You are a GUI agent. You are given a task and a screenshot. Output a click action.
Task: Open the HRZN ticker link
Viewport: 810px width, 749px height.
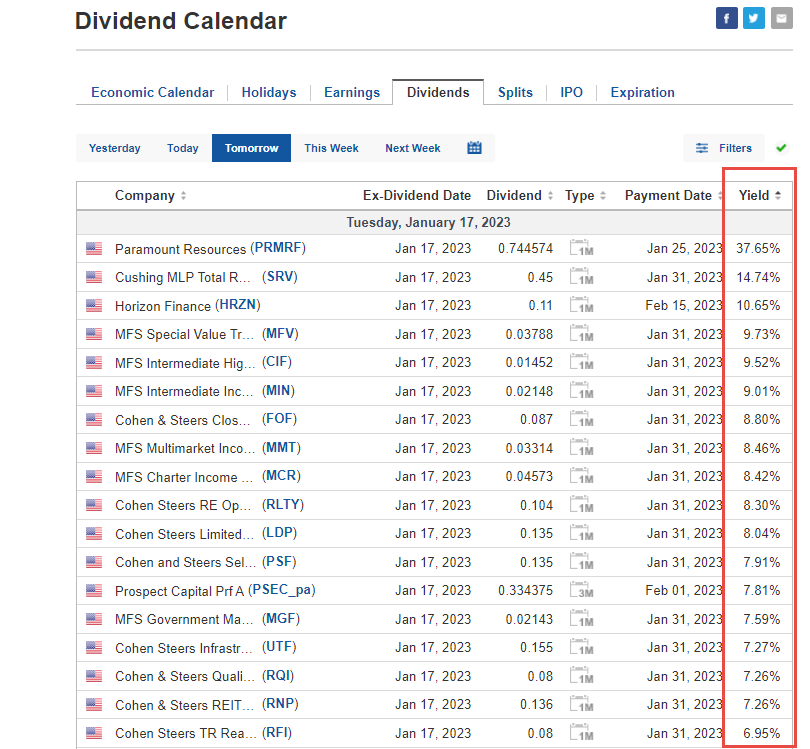click(x=238, y=305)
